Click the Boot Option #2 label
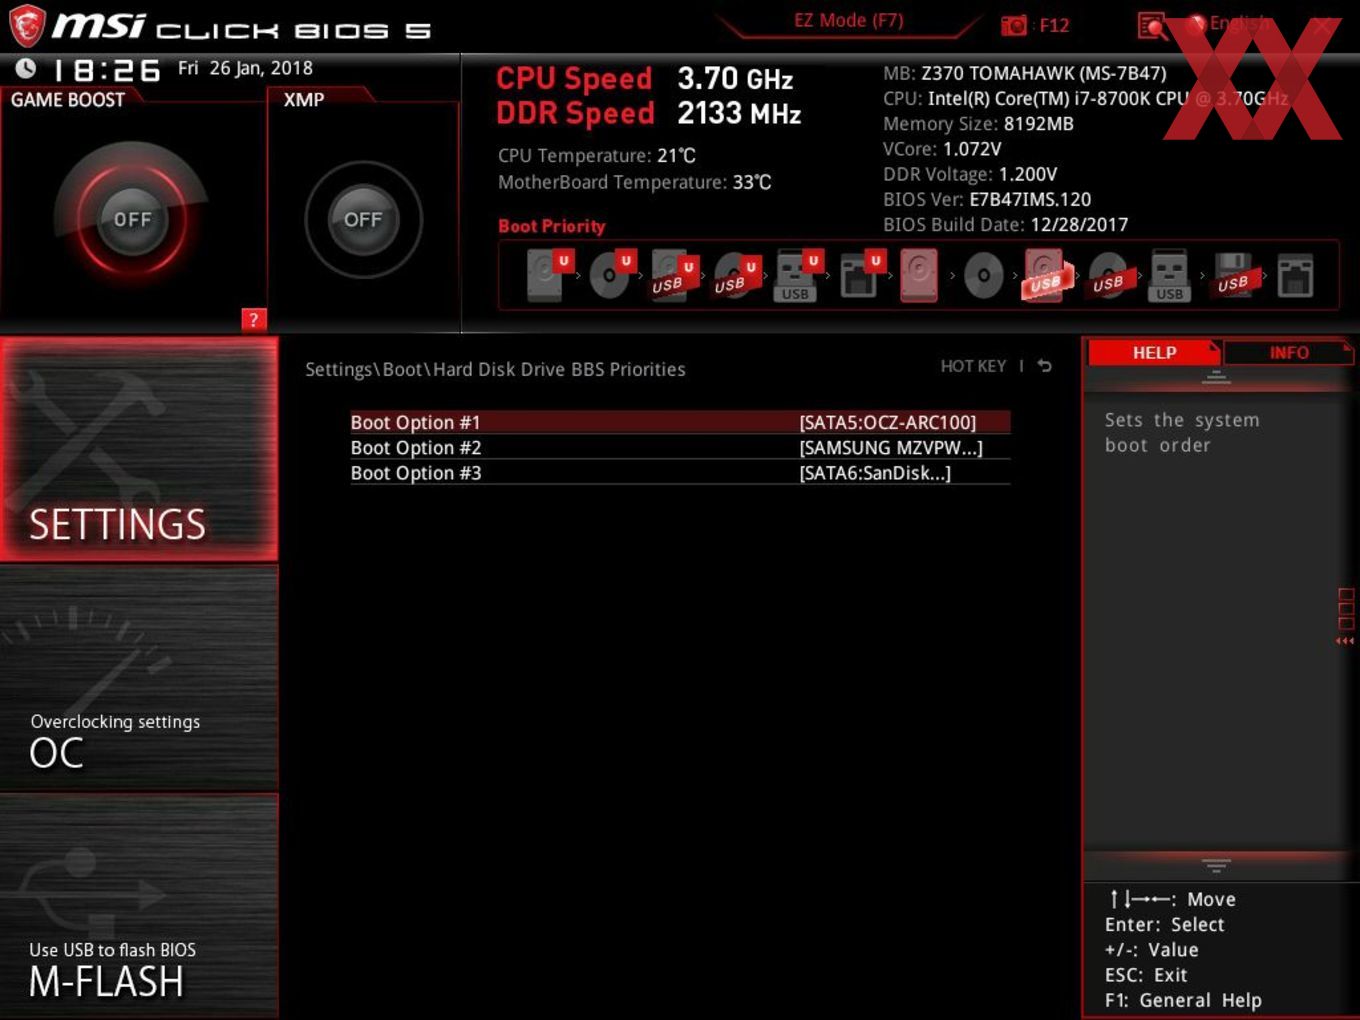The width and height of the screenshot is (1360, 1020). (416, 447)
